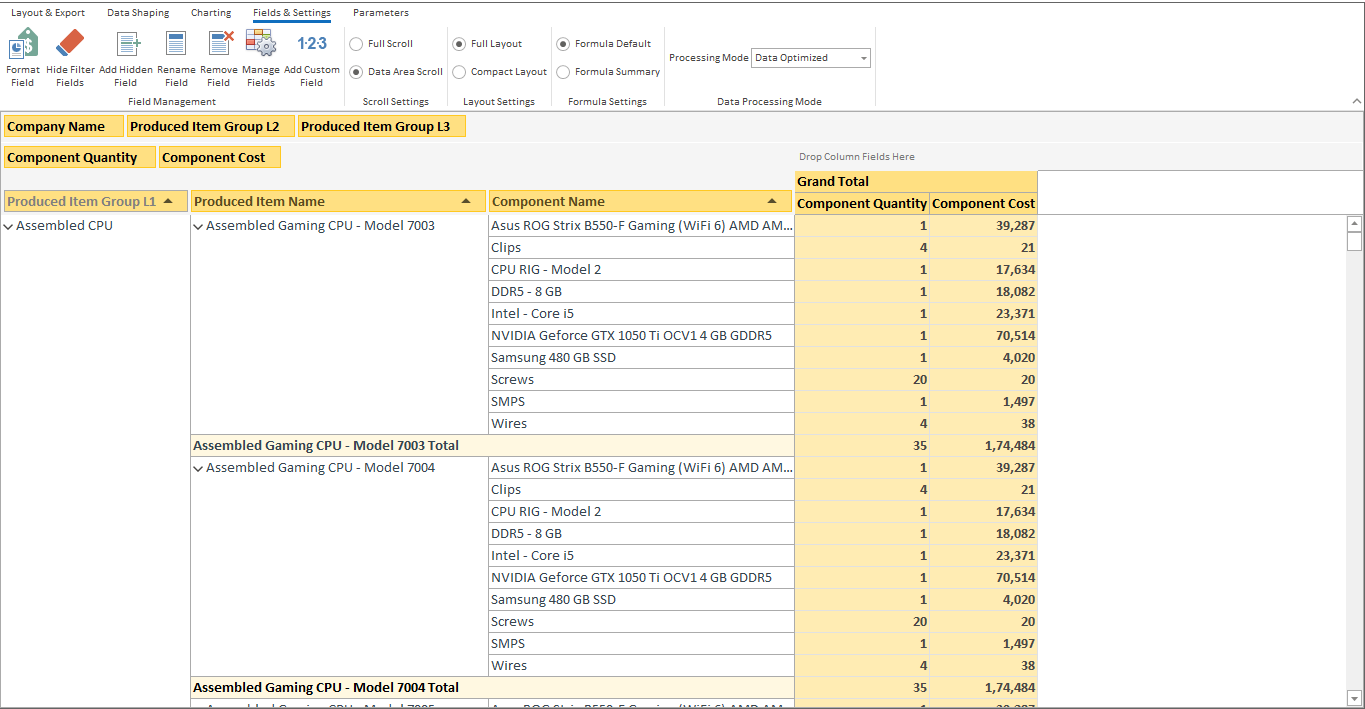Click the Hide Filter Fields eraser icon
1365x709 pixels.
(x=70, y=45)
